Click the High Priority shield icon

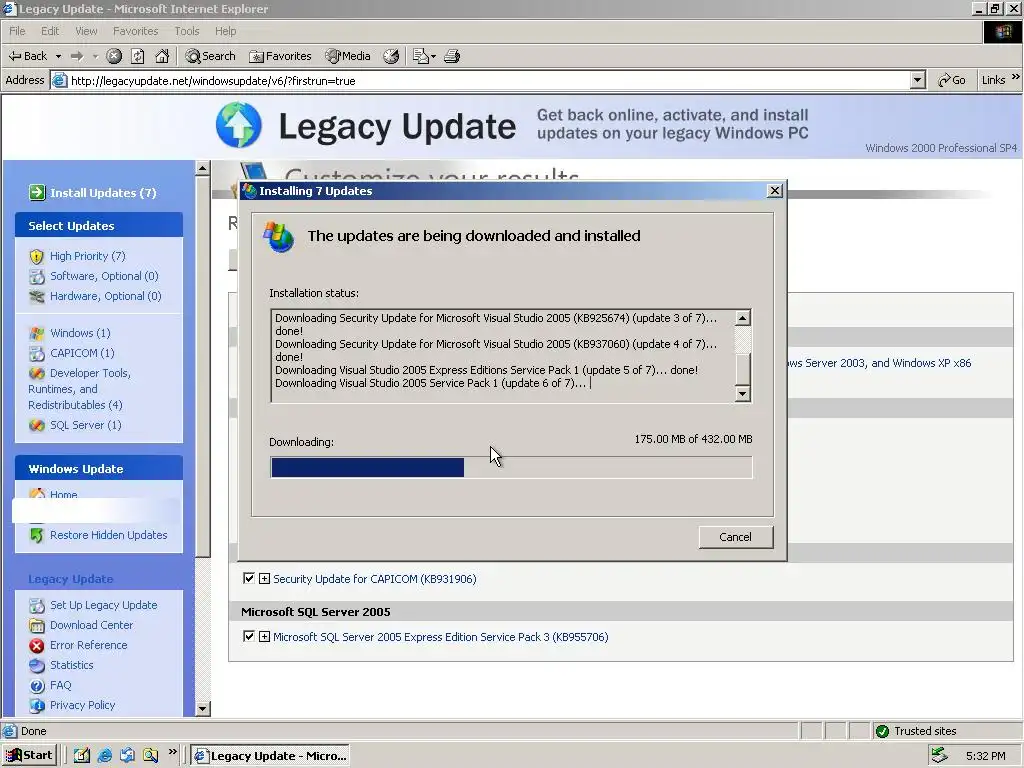click(x=37, y=256)
